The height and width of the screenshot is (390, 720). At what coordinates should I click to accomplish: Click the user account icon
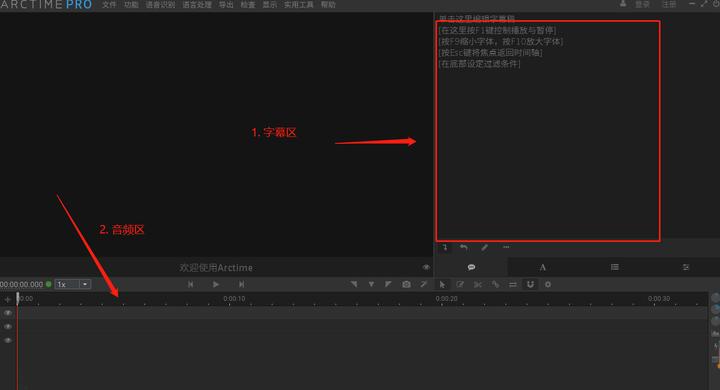623,4
